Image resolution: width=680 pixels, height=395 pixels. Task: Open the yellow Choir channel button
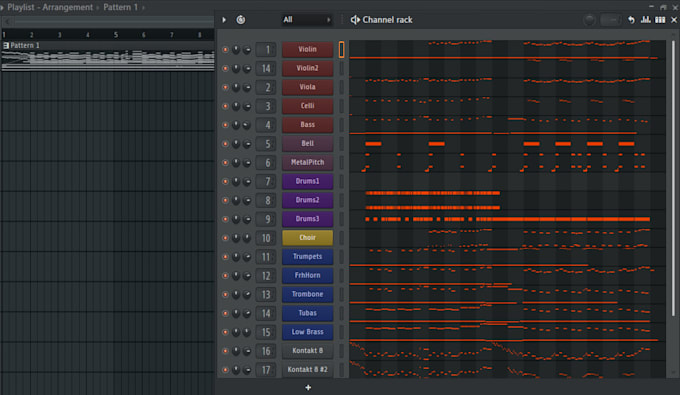pyautogui.click(x=307, y=238)
